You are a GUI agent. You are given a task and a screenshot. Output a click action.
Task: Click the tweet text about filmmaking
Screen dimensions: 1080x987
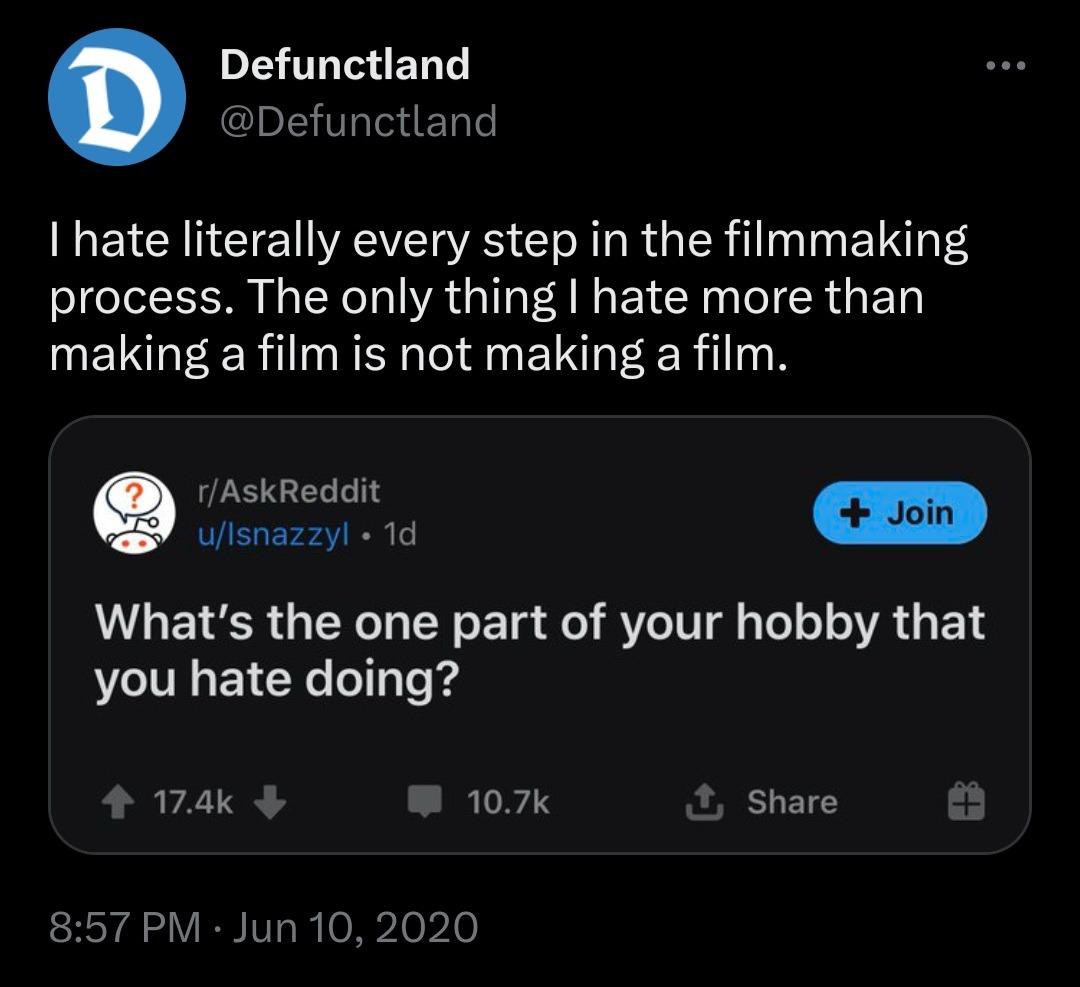point(510,297)
